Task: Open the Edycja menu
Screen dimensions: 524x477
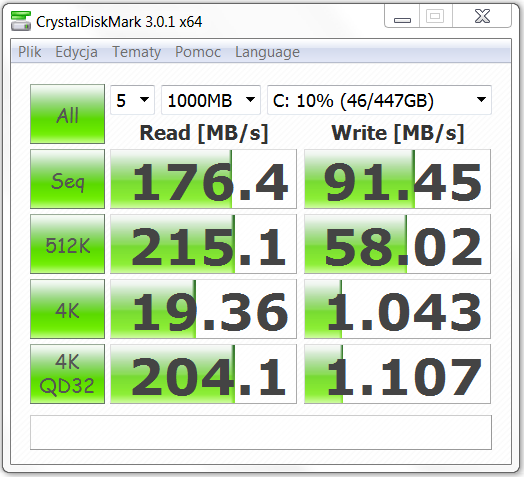Action: tap(77, 52)
